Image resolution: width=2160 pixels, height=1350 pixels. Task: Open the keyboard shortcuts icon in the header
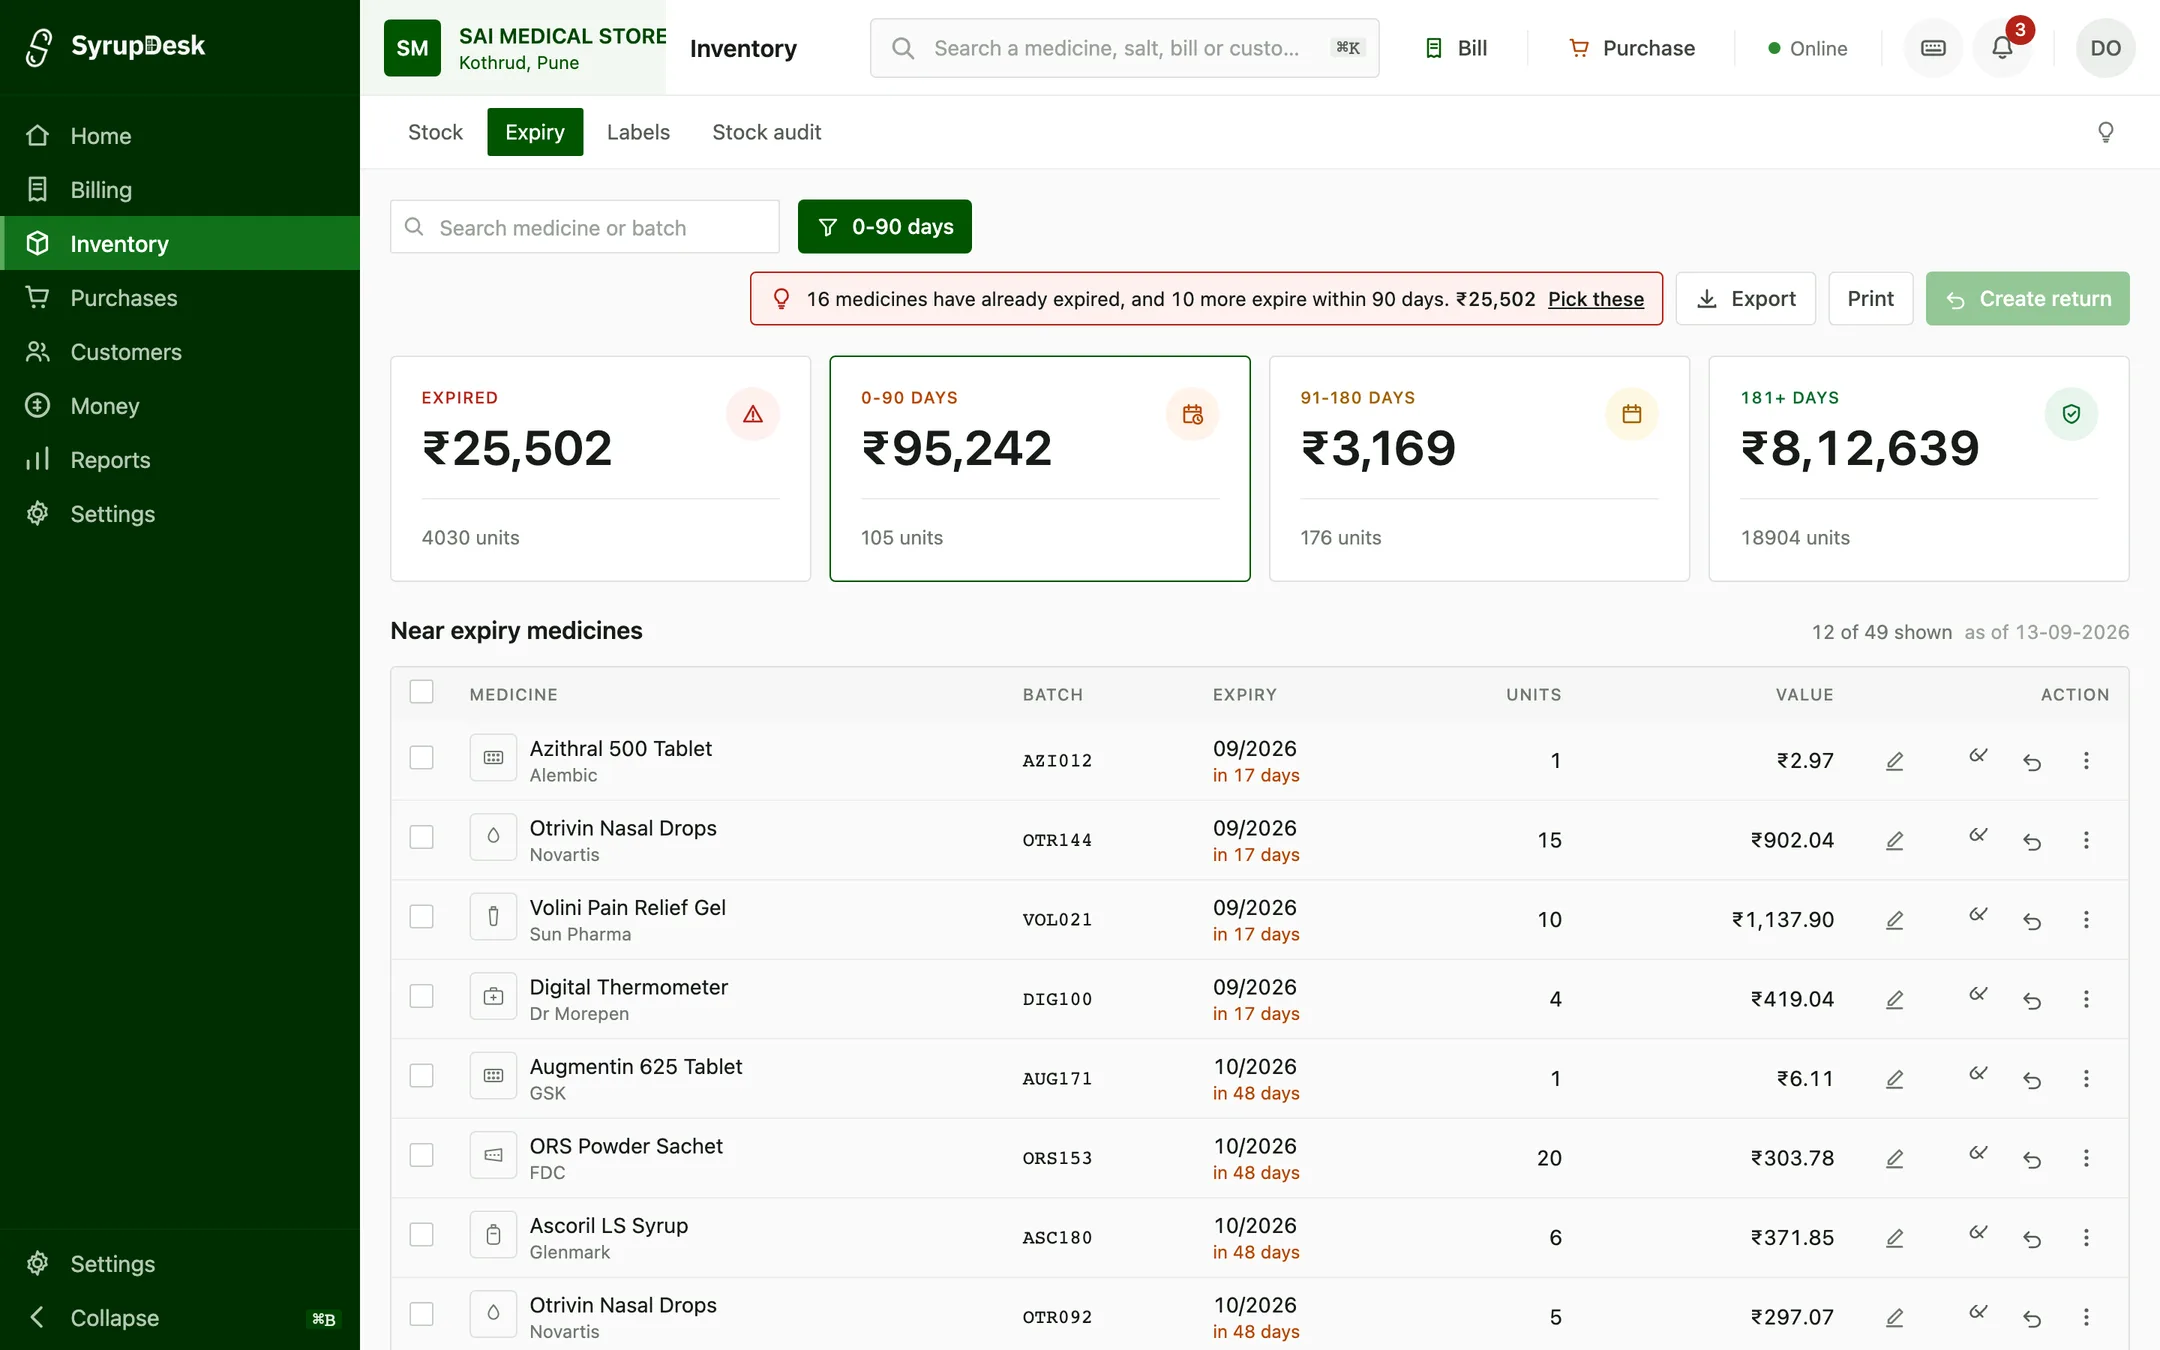(1933, 48)
